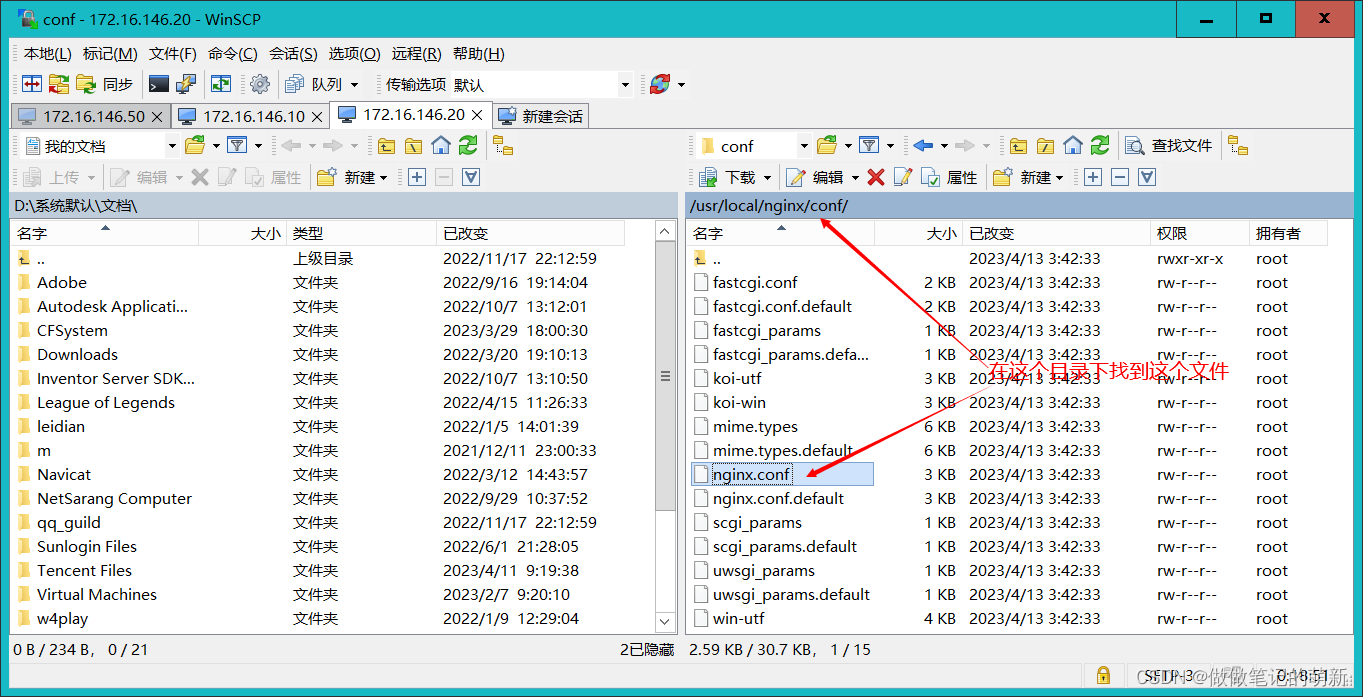Go to local home directory icon

(x=440, y=146)
